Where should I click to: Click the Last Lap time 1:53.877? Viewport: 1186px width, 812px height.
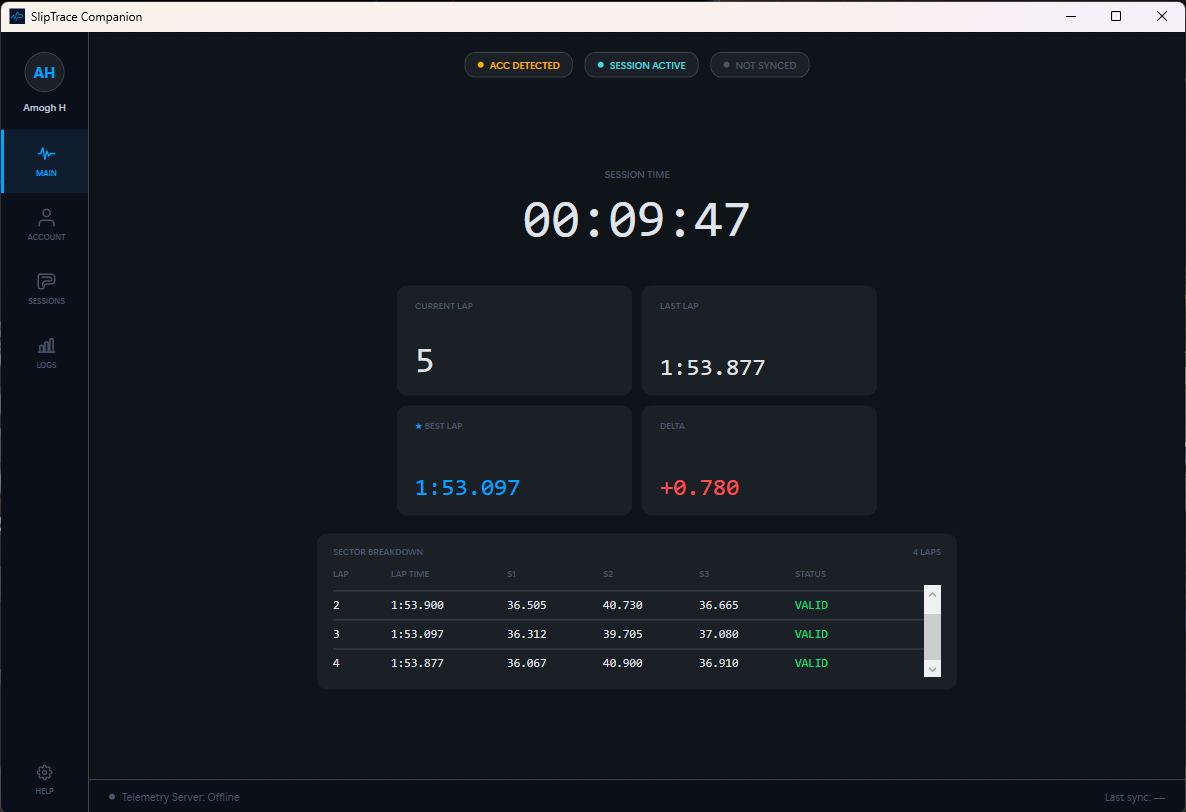pos(713,368)
